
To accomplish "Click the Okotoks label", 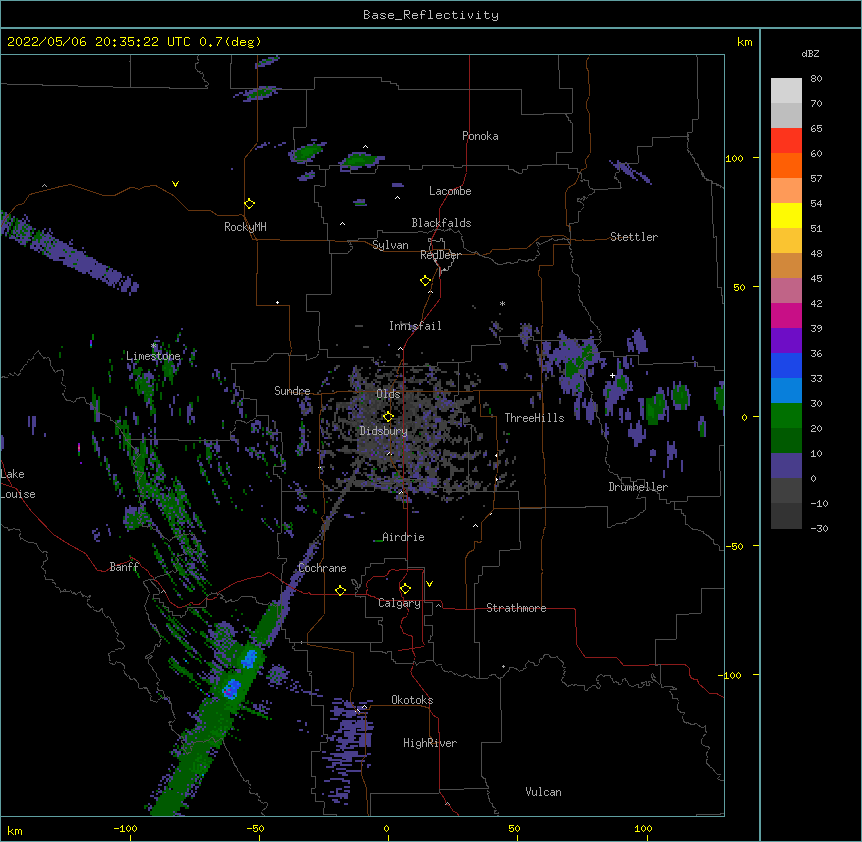I will tap(412, 700).
